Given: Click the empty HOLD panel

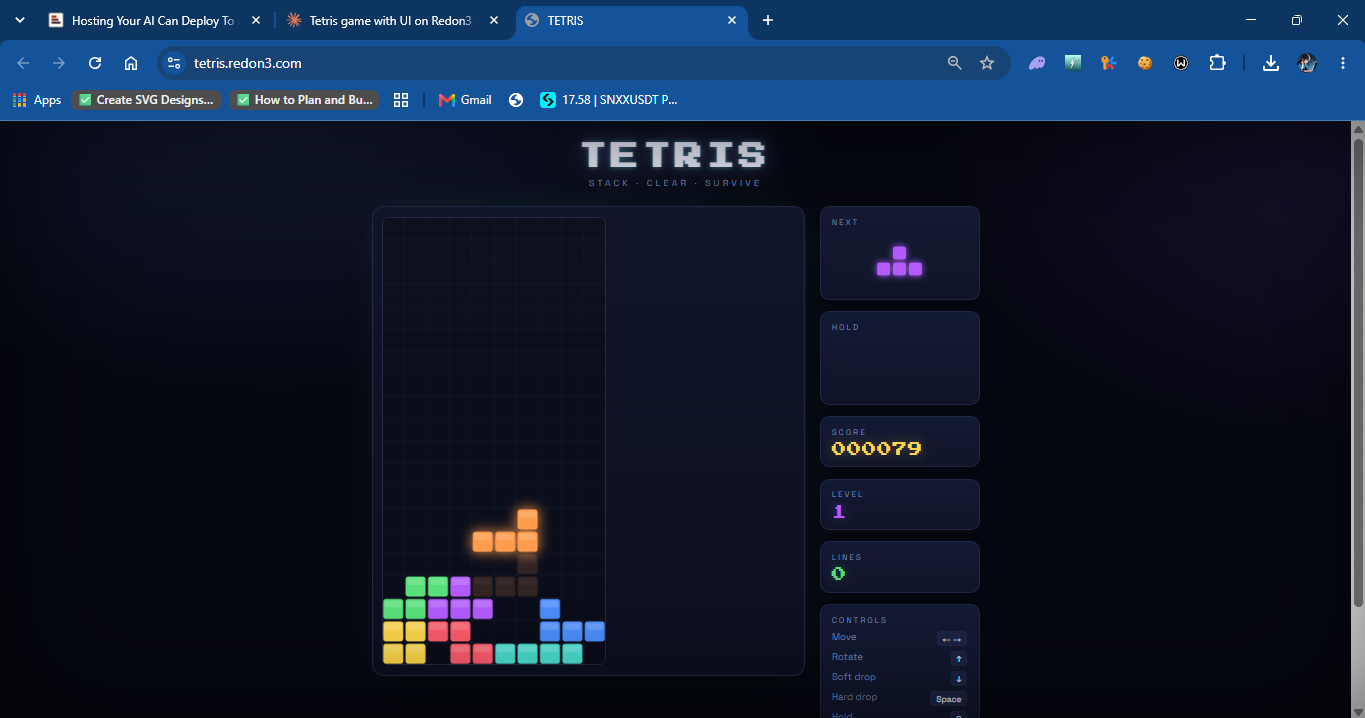Looking at the screenshot, I should point(900,358).
